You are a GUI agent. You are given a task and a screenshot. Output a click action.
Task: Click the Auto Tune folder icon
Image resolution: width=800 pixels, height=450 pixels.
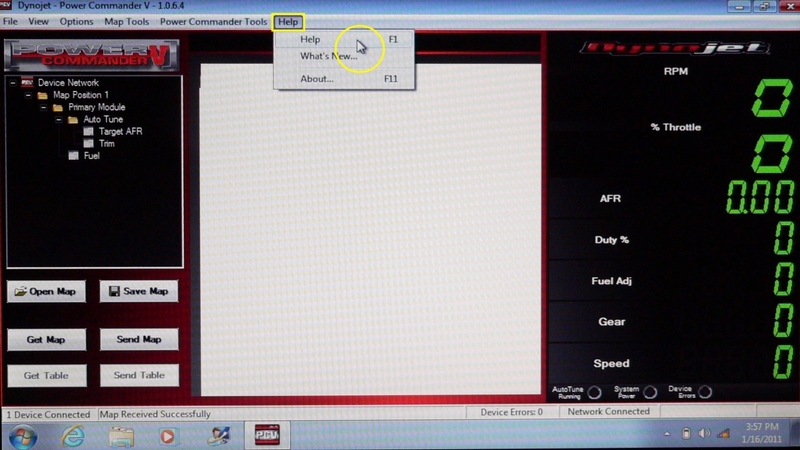coord(73,120)
